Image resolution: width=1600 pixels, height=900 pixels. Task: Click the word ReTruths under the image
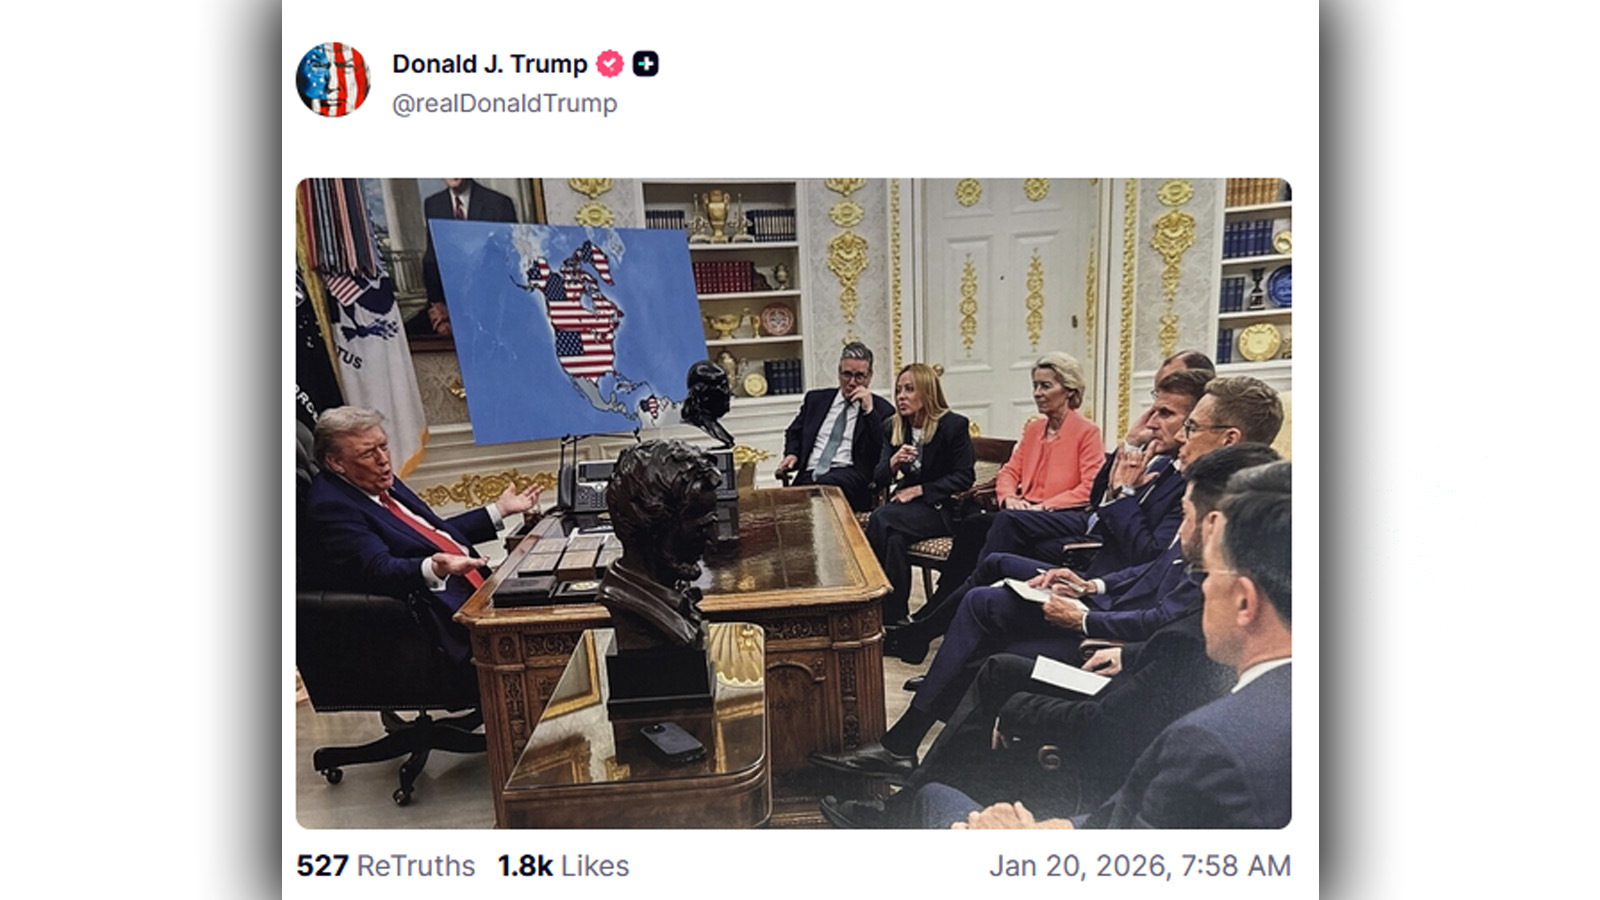416,865
